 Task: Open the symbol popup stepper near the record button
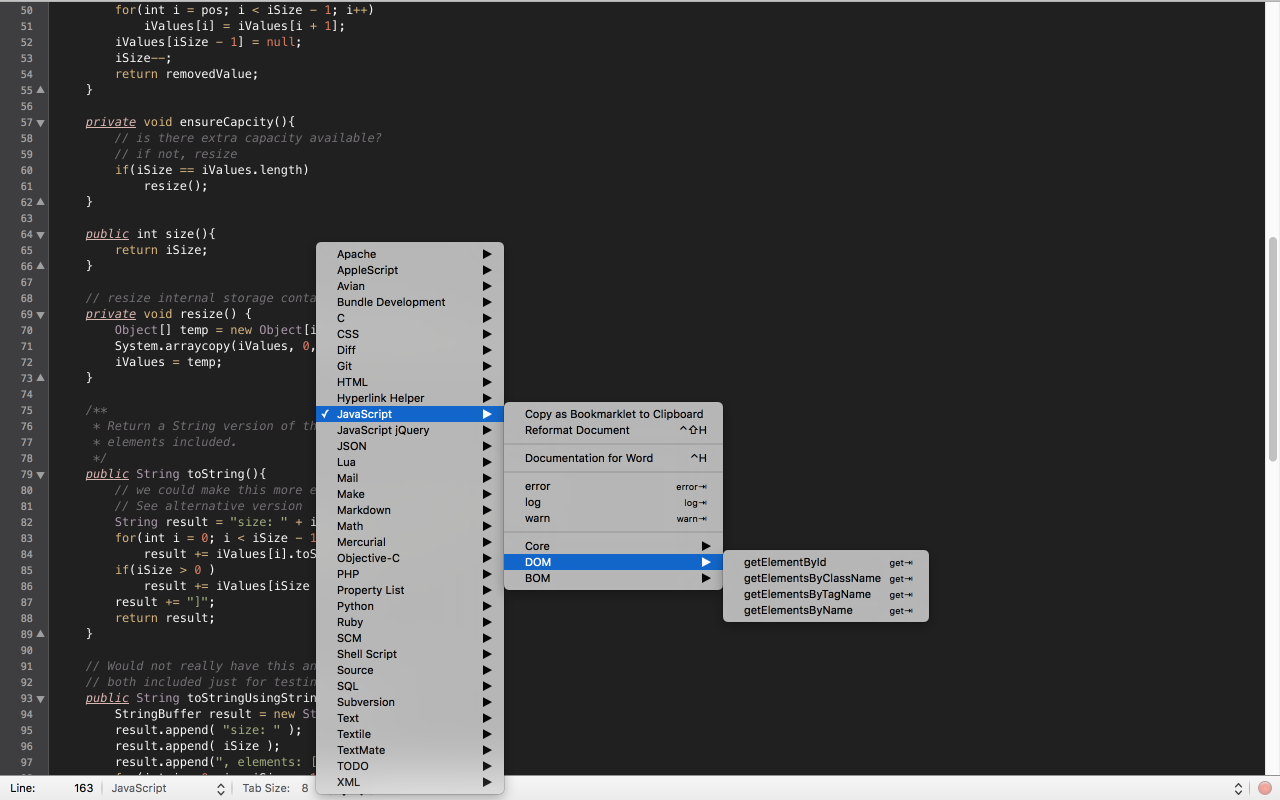pos(1238,788)
